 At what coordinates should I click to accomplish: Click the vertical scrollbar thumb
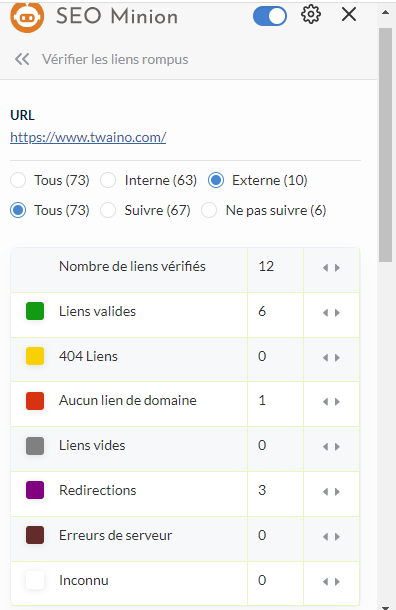[385, 145]
